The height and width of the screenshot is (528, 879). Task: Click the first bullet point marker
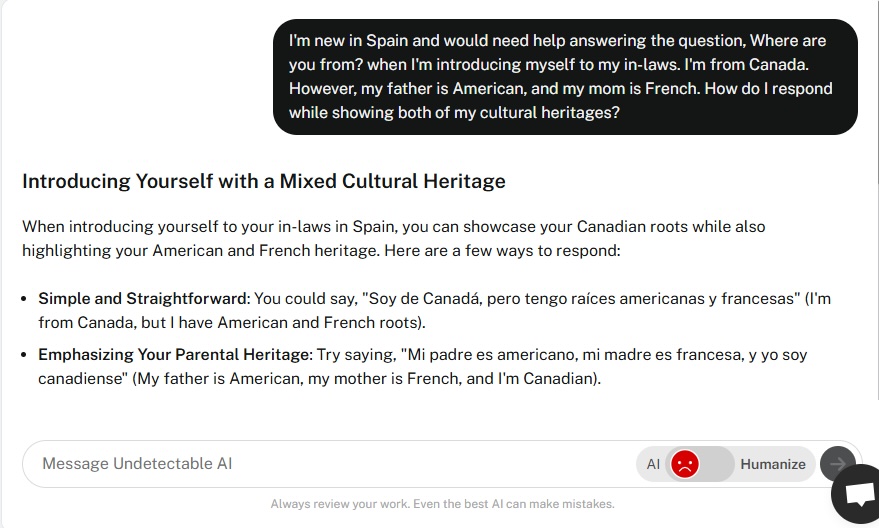24,299
